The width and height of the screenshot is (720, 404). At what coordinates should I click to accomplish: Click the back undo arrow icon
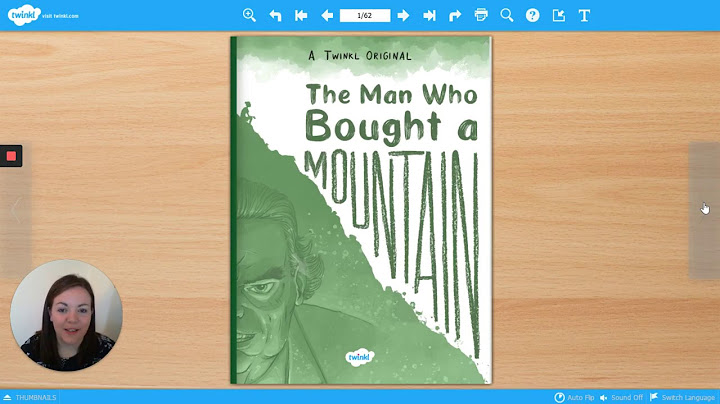coord(275,16)
